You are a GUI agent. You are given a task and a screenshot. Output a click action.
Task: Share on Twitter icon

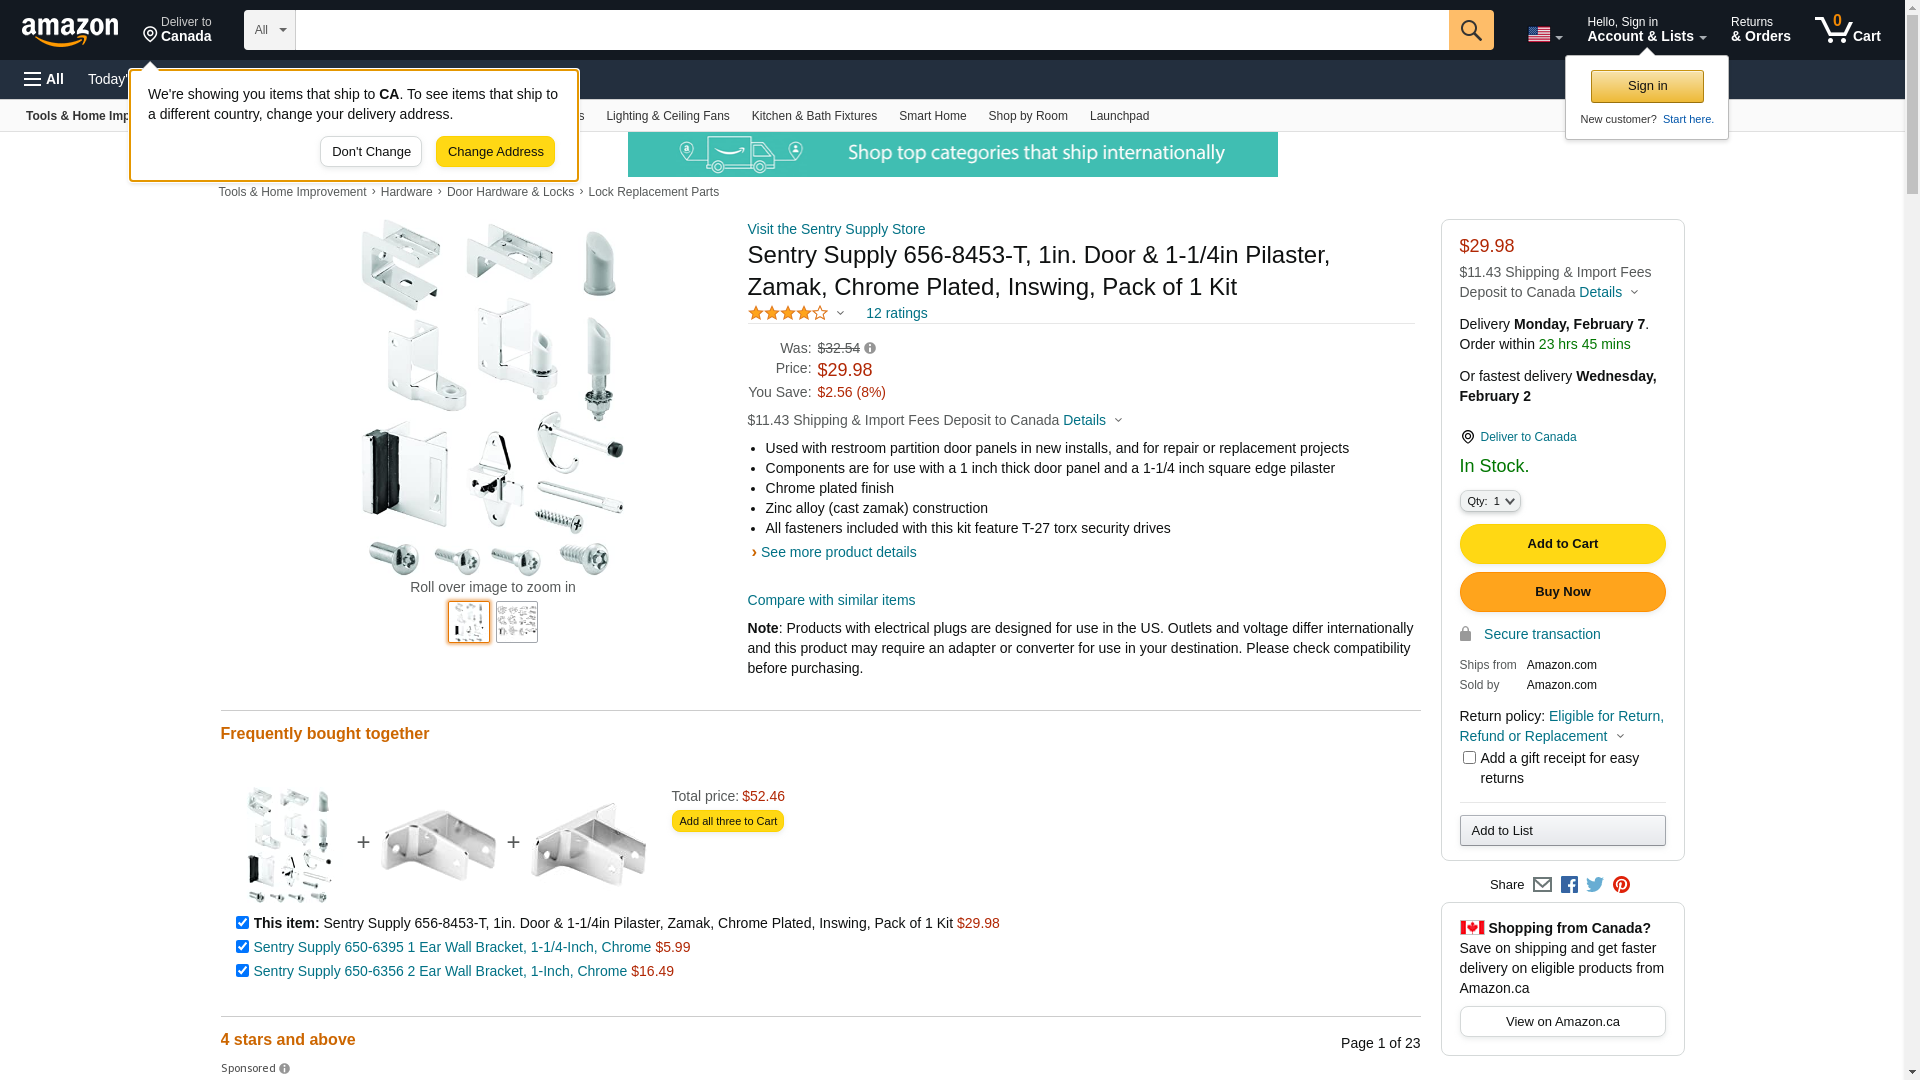(x=1595, y=885)
